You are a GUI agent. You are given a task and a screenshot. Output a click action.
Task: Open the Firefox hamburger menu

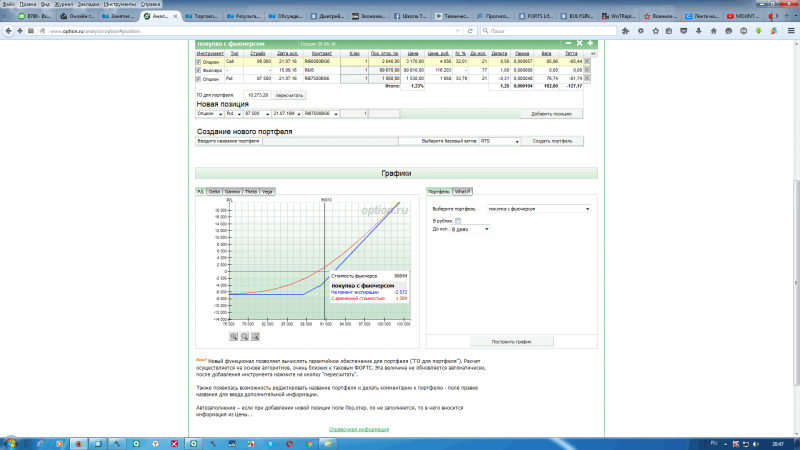coord(791,31)
